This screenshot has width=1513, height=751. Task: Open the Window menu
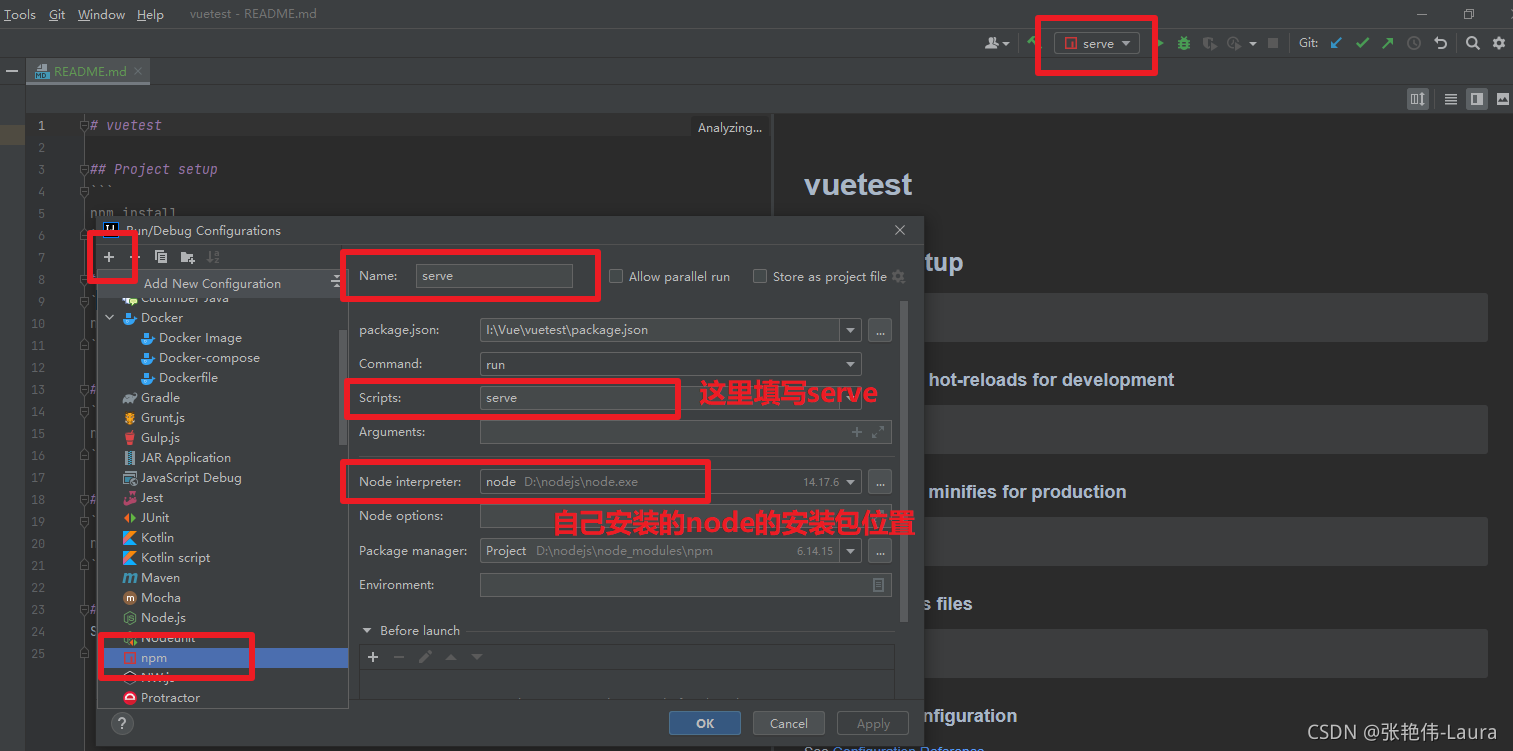coord(101,14)
